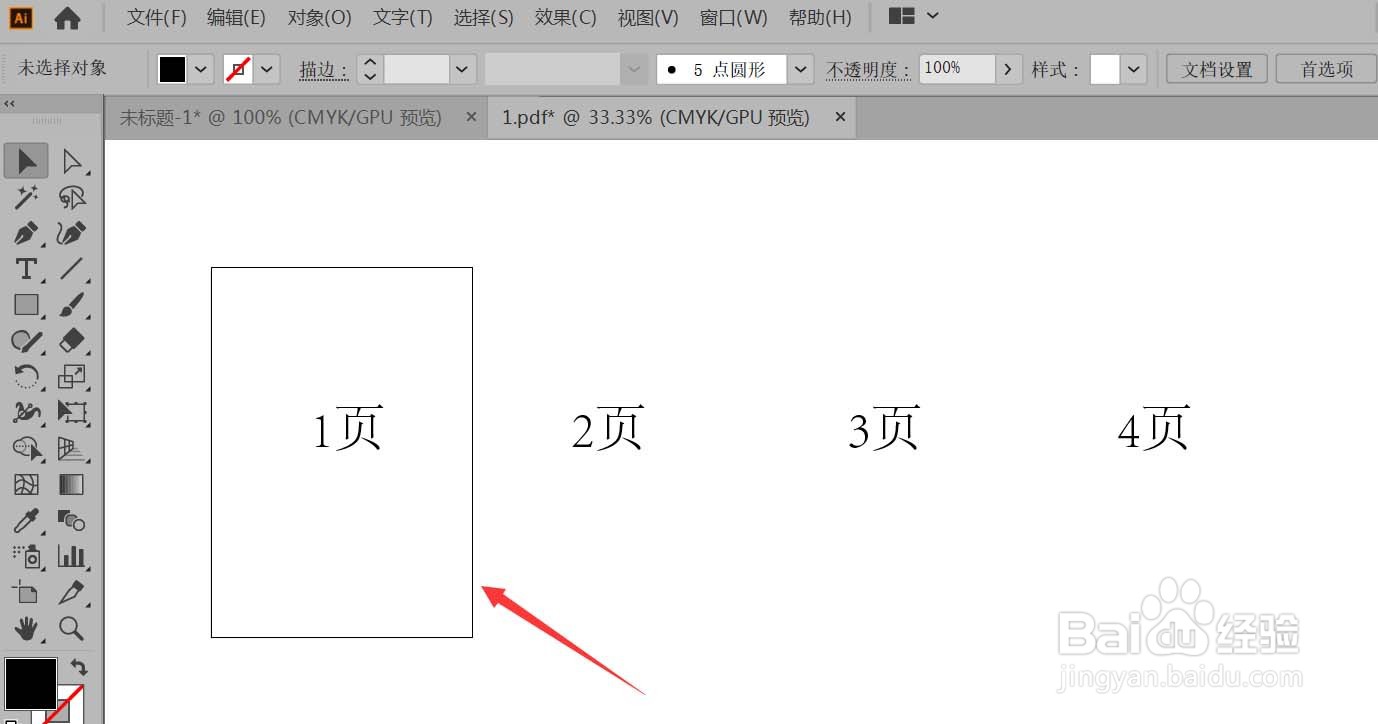Select the Line Segment tool

(x=72, y=269)
